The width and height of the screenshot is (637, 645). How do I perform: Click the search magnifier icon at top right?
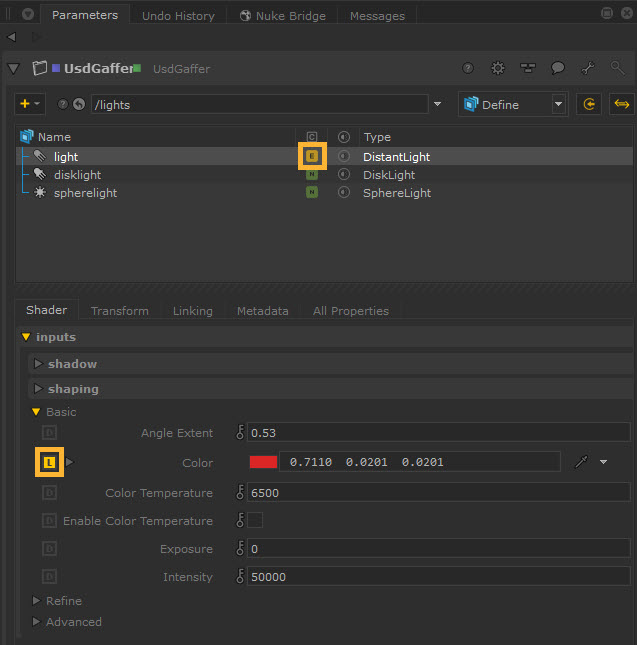tap(617, 69)
